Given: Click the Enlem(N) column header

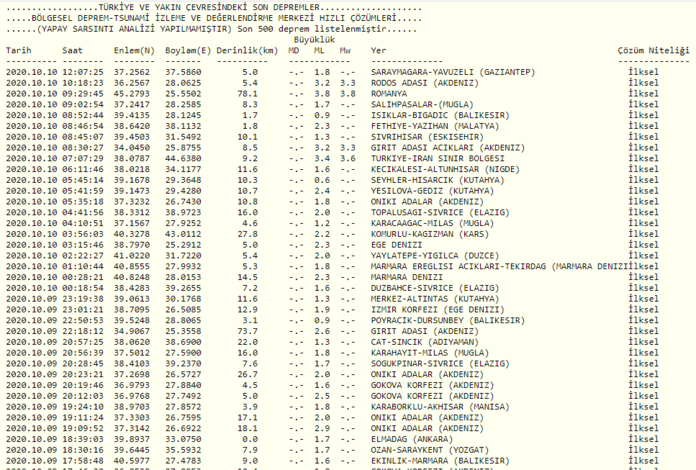Looking at the screenshot, I should [x=134, y=51].
